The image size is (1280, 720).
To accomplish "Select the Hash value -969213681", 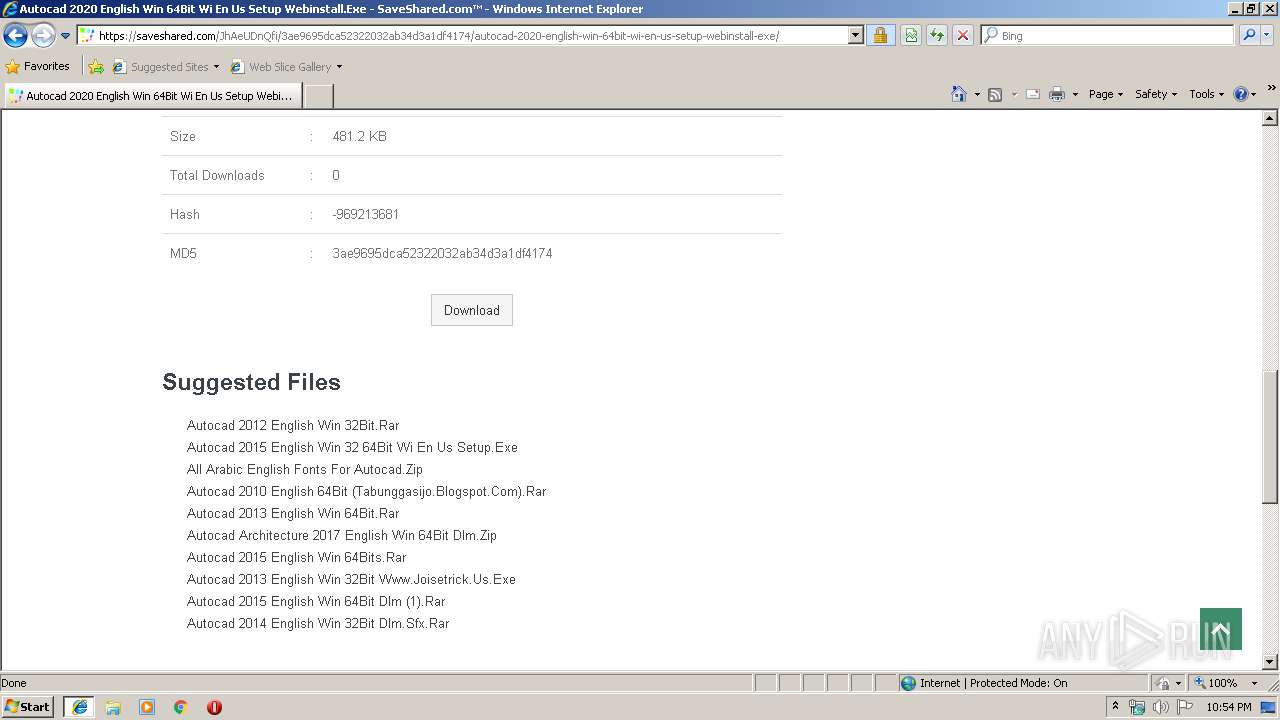I will pyautogui.click(x=365, y=214).
